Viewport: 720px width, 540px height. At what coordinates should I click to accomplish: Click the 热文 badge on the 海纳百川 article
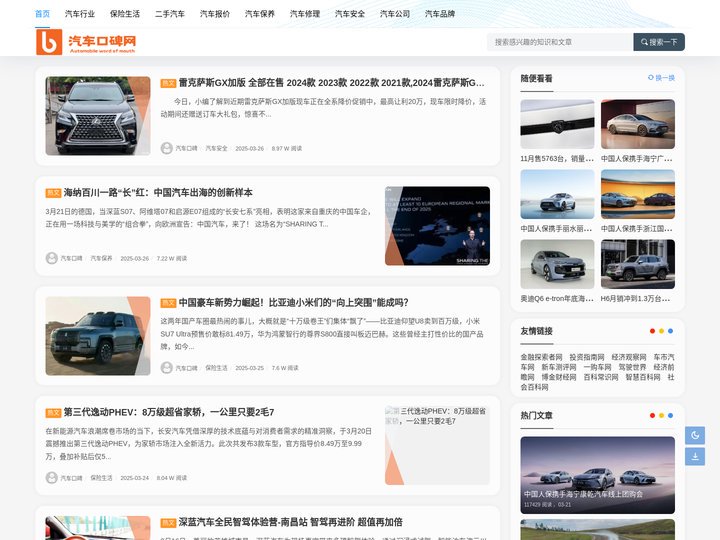(x=53, y=193)
